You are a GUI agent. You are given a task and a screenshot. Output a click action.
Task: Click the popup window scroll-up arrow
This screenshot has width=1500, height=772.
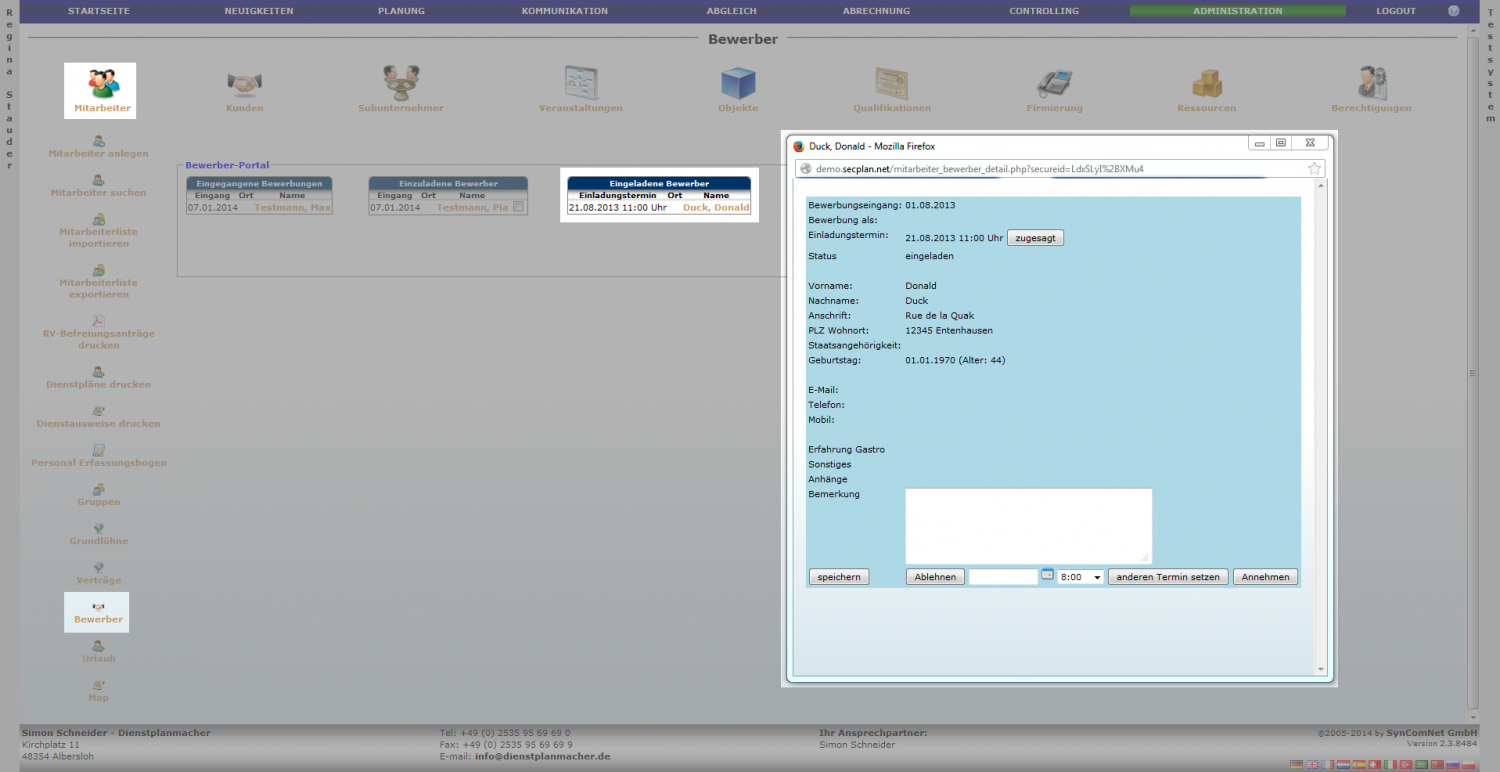1320,186
